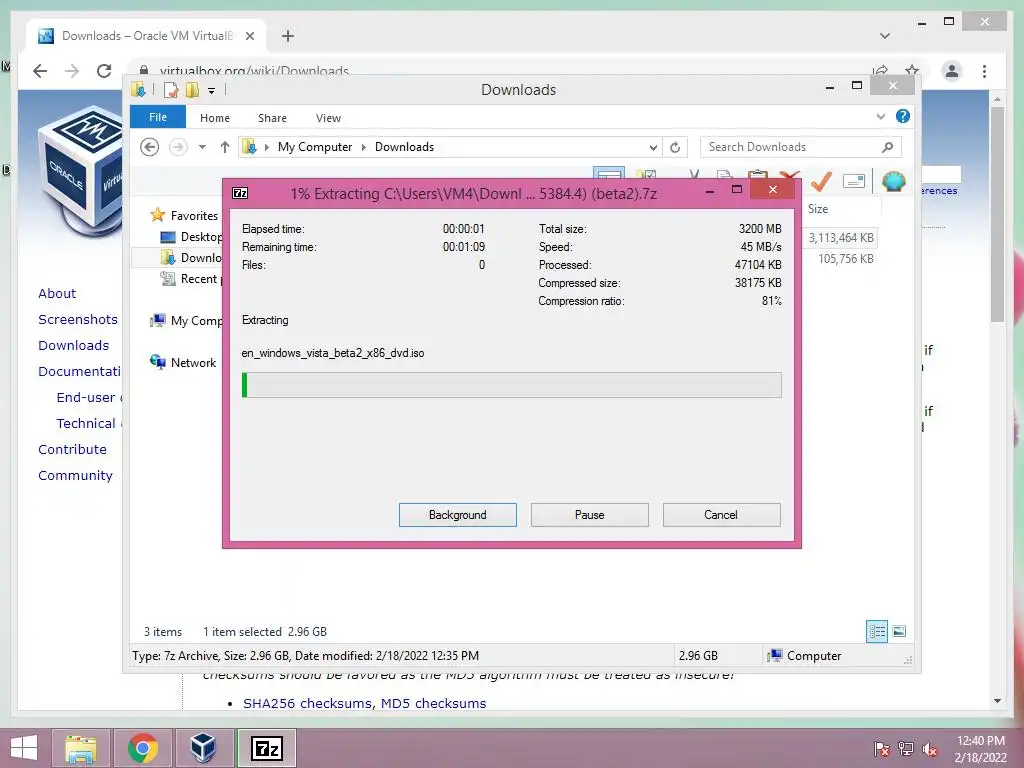This screenshot has width=1024, height=768.
Task: Switch to details view icon
Action: [877, 631]
